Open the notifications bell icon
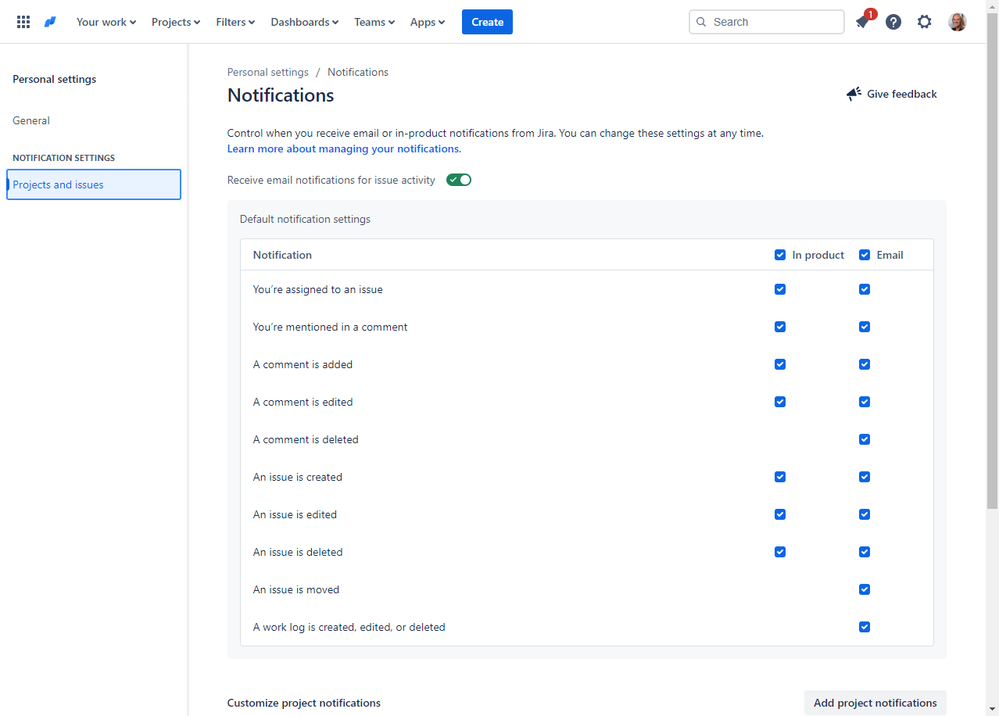The height and width of the screenshot is (716, 999). click(862, 22)
